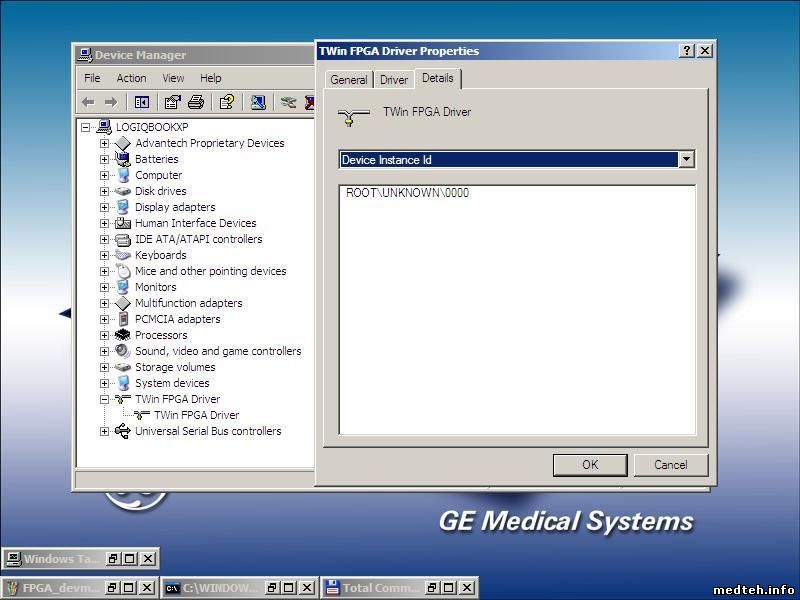Open the Device Instance Id dropdown
The image size is (800, 600).
686,159
